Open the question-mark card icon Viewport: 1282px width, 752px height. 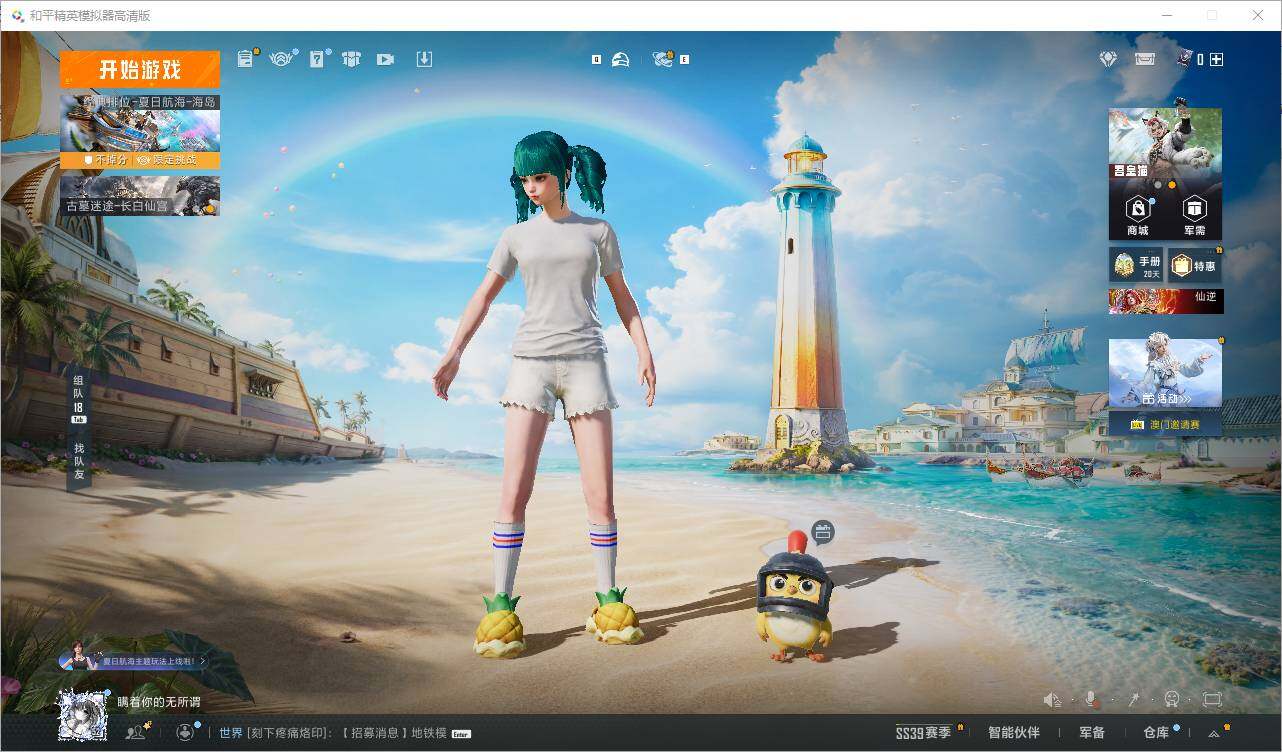[x=317, y=59]
